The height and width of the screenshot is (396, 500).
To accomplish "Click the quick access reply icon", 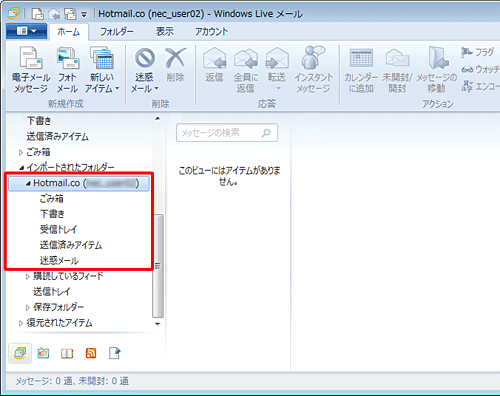I will point(54,14).
